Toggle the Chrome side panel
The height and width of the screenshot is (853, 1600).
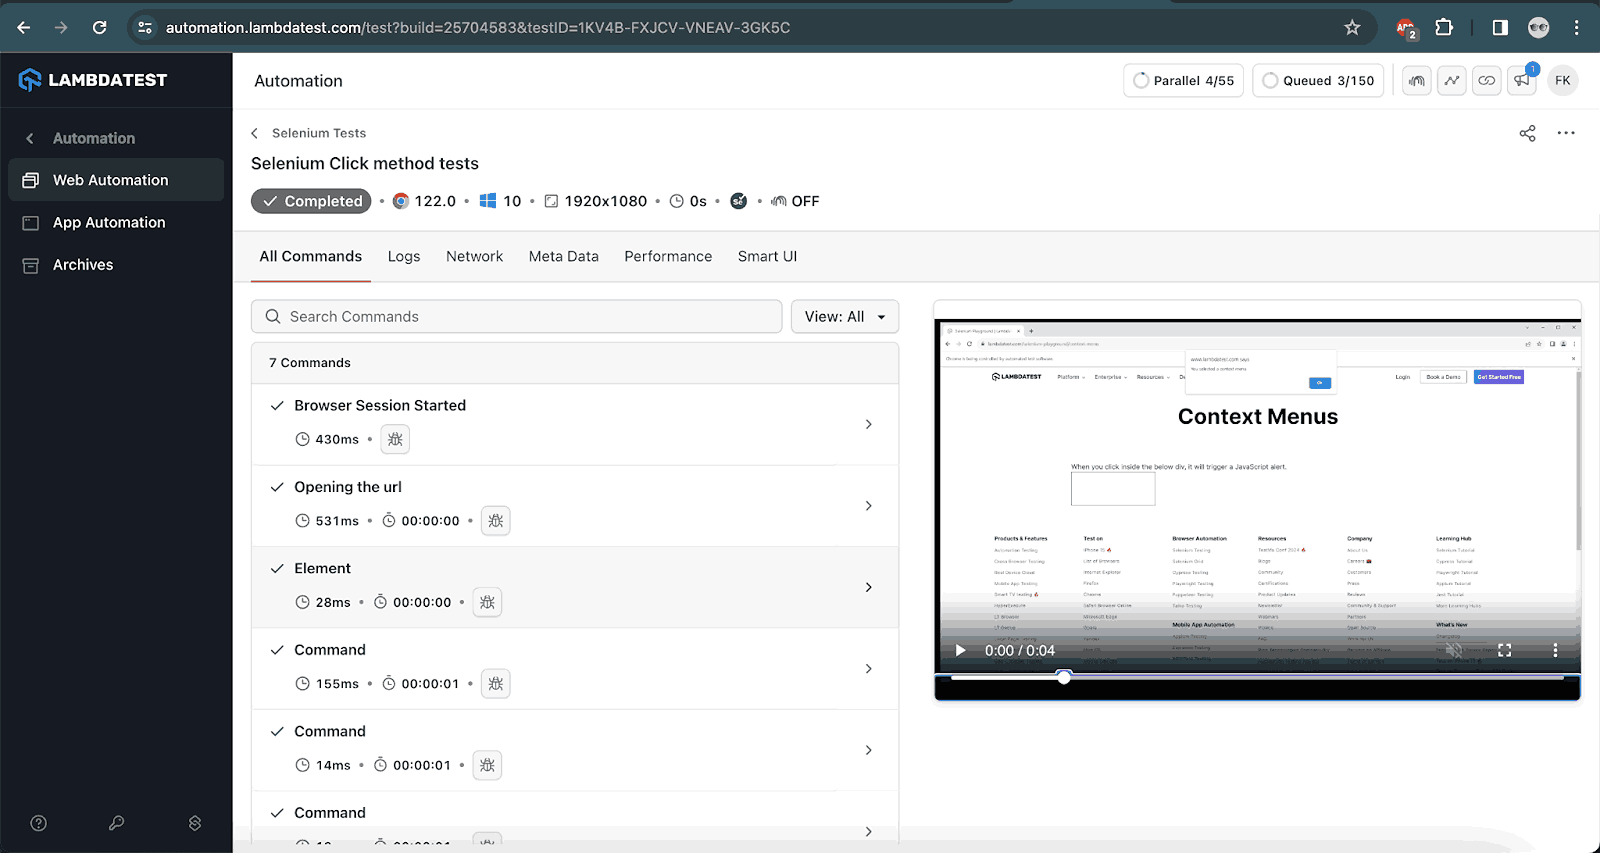click(x=1500, y=27)
